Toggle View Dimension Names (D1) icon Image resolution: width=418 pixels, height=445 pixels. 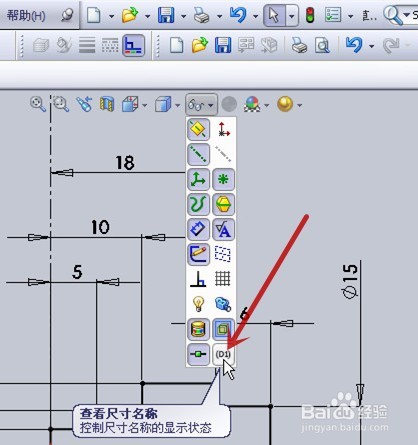click(x=223, y=354)
